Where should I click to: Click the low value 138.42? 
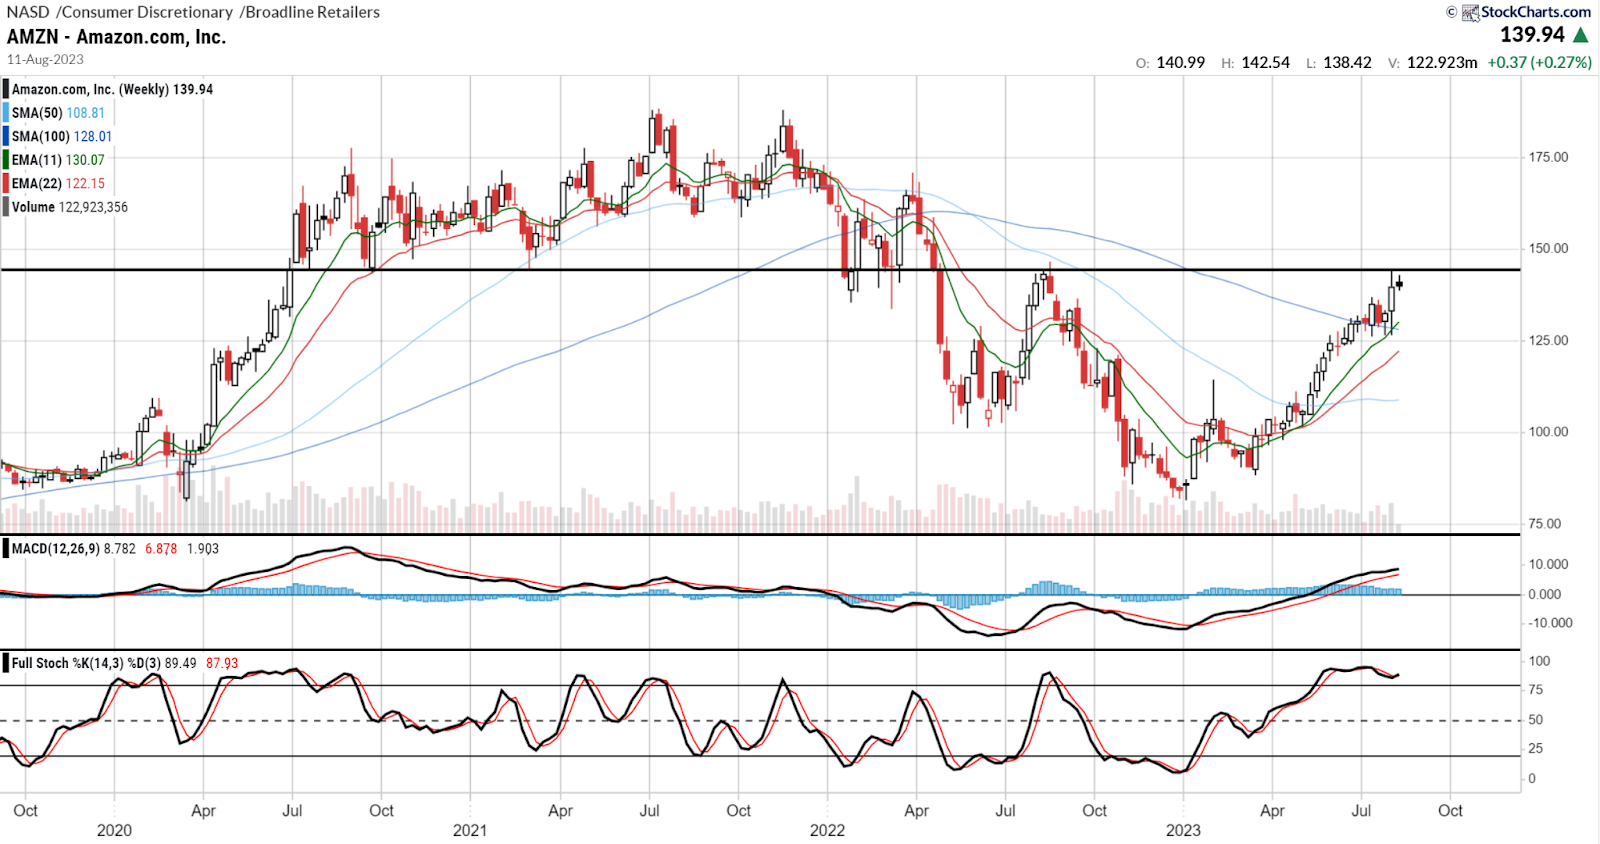coord(1347,62)
